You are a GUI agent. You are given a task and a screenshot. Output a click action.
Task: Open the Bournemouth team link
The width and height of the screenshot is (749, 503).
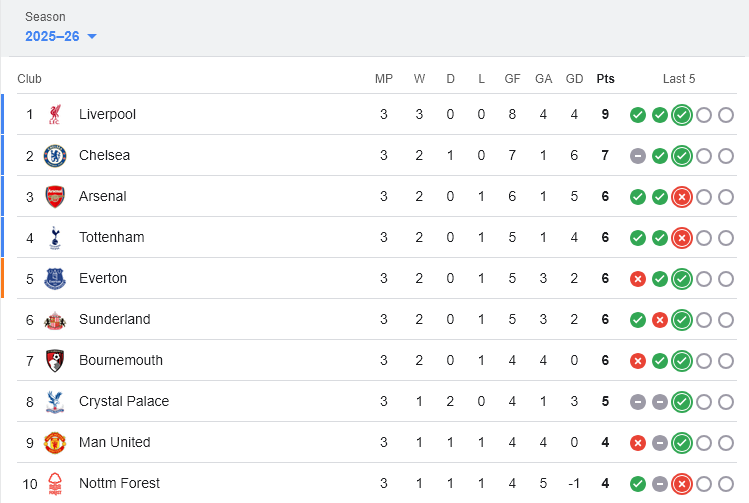pos(121,360)
